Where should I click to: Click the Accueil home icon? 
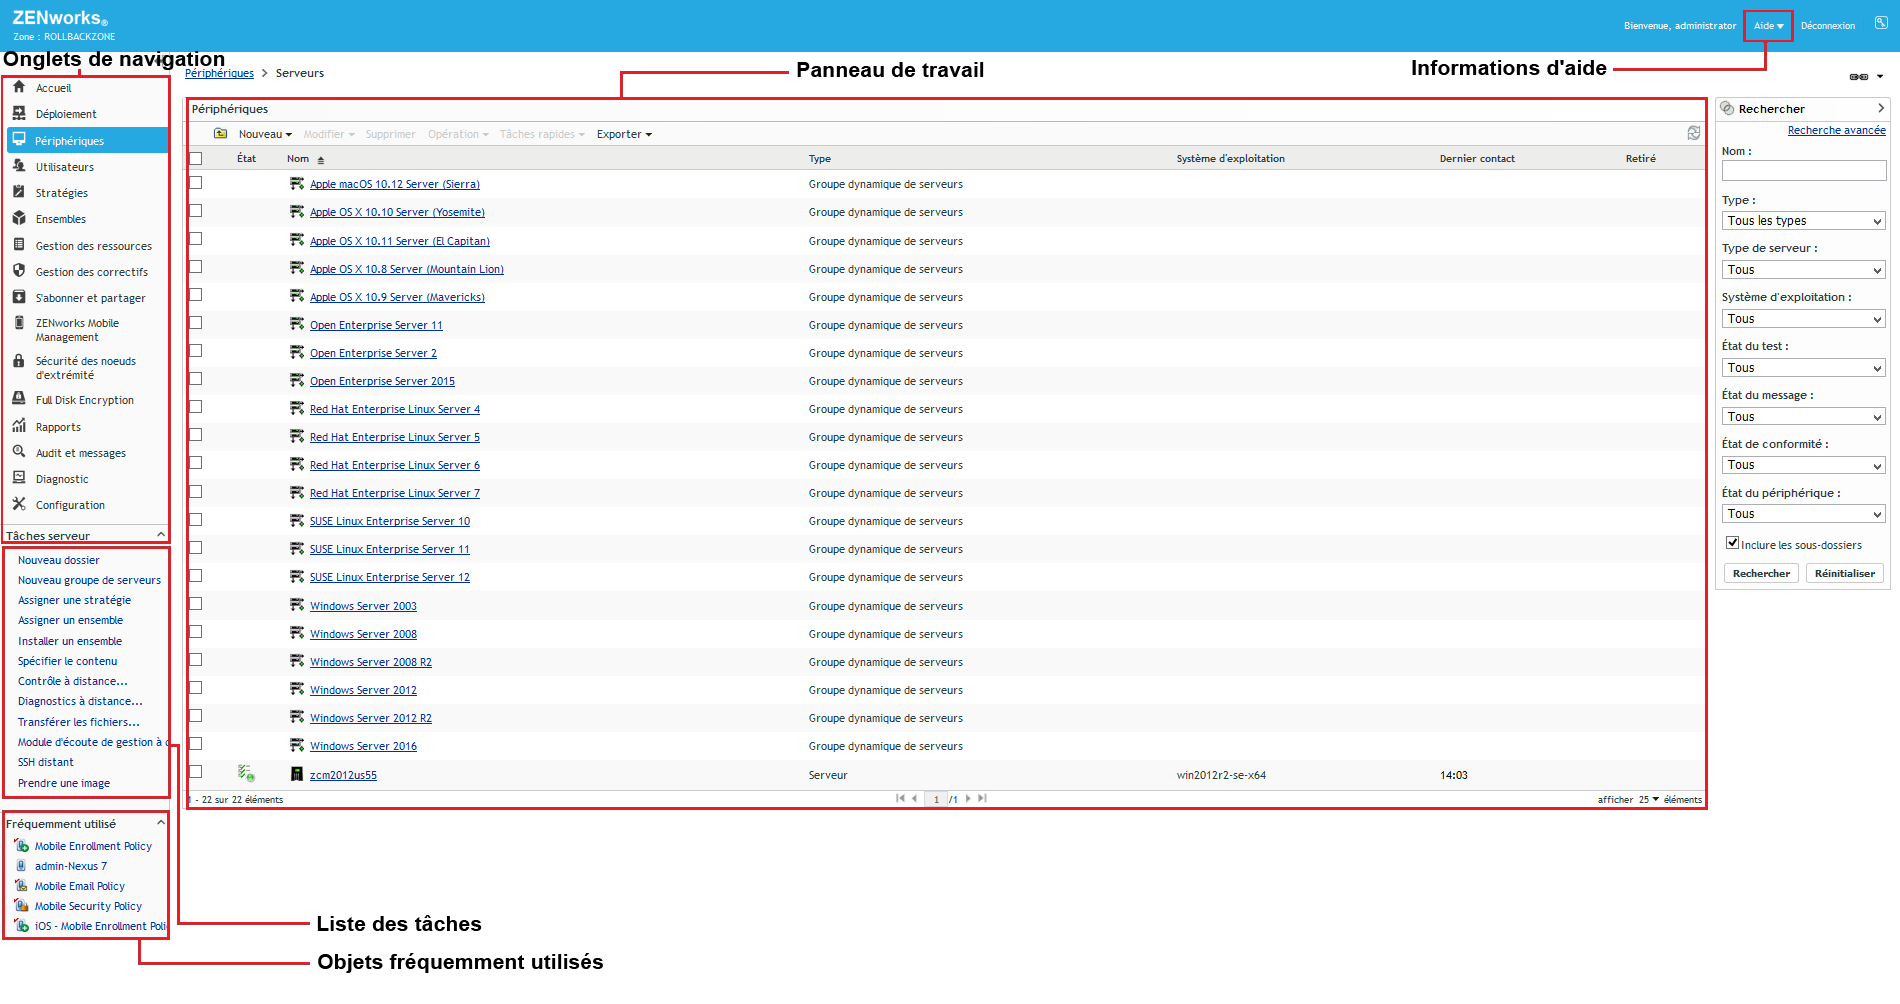click(x=19, y=87)
